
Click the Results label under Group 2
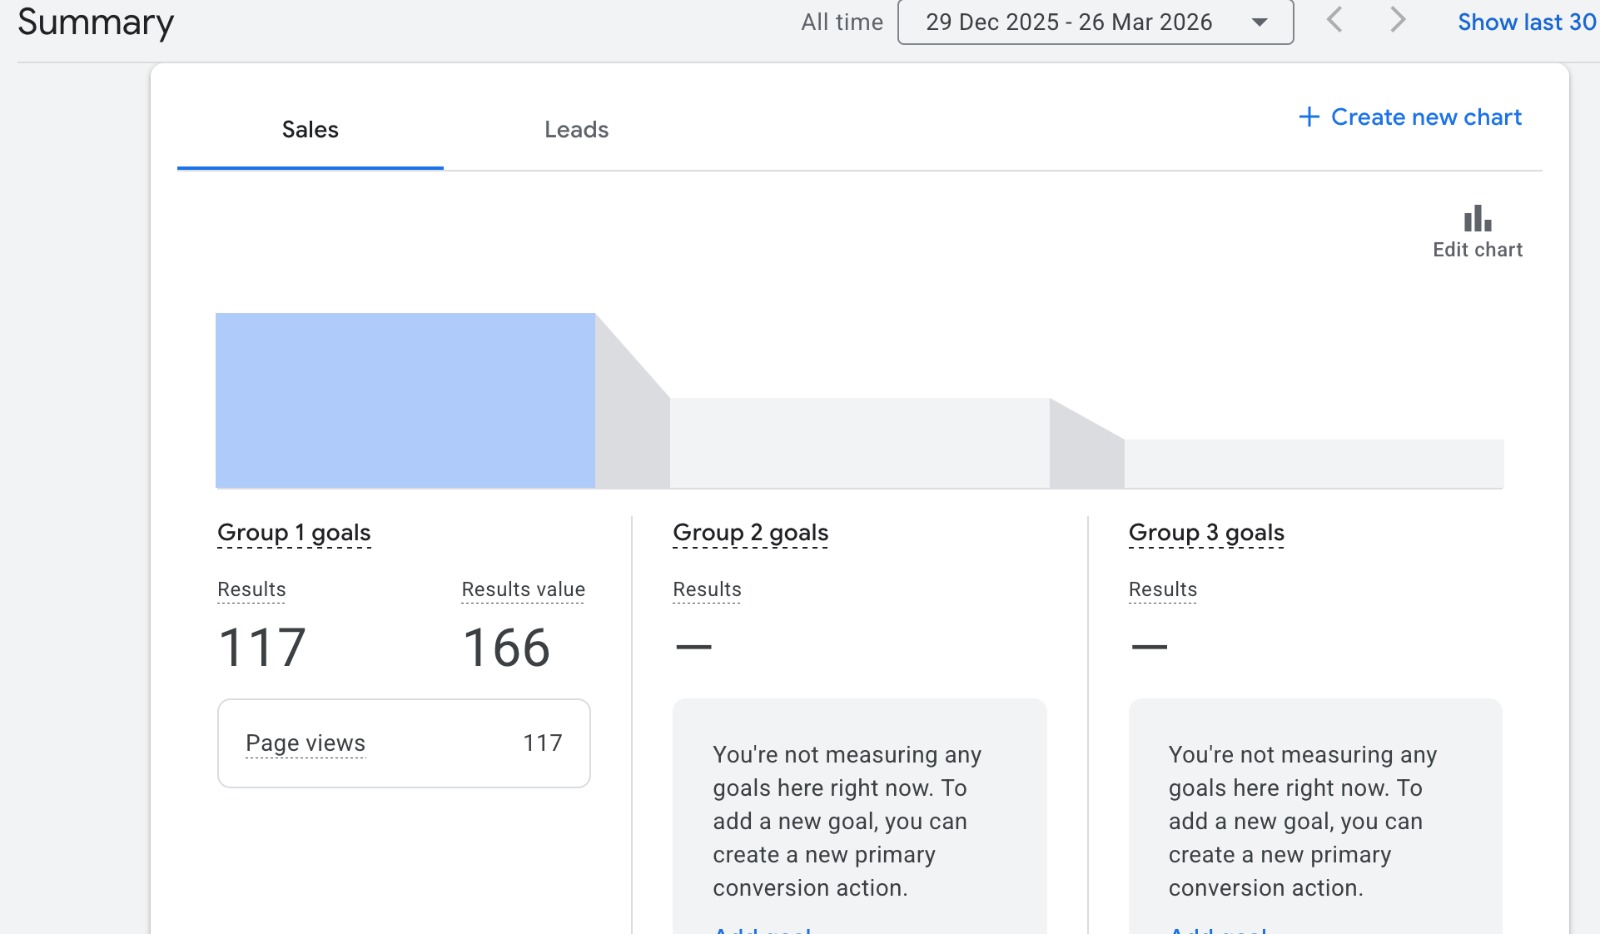(x=707, y=590)
